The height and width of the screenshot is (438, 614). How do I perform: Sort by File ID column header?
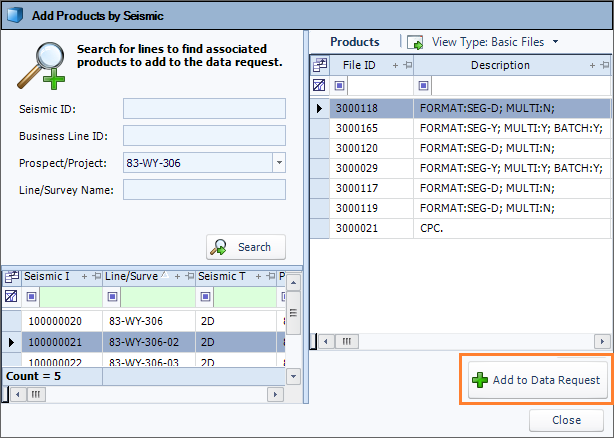[x=359, y=65]
